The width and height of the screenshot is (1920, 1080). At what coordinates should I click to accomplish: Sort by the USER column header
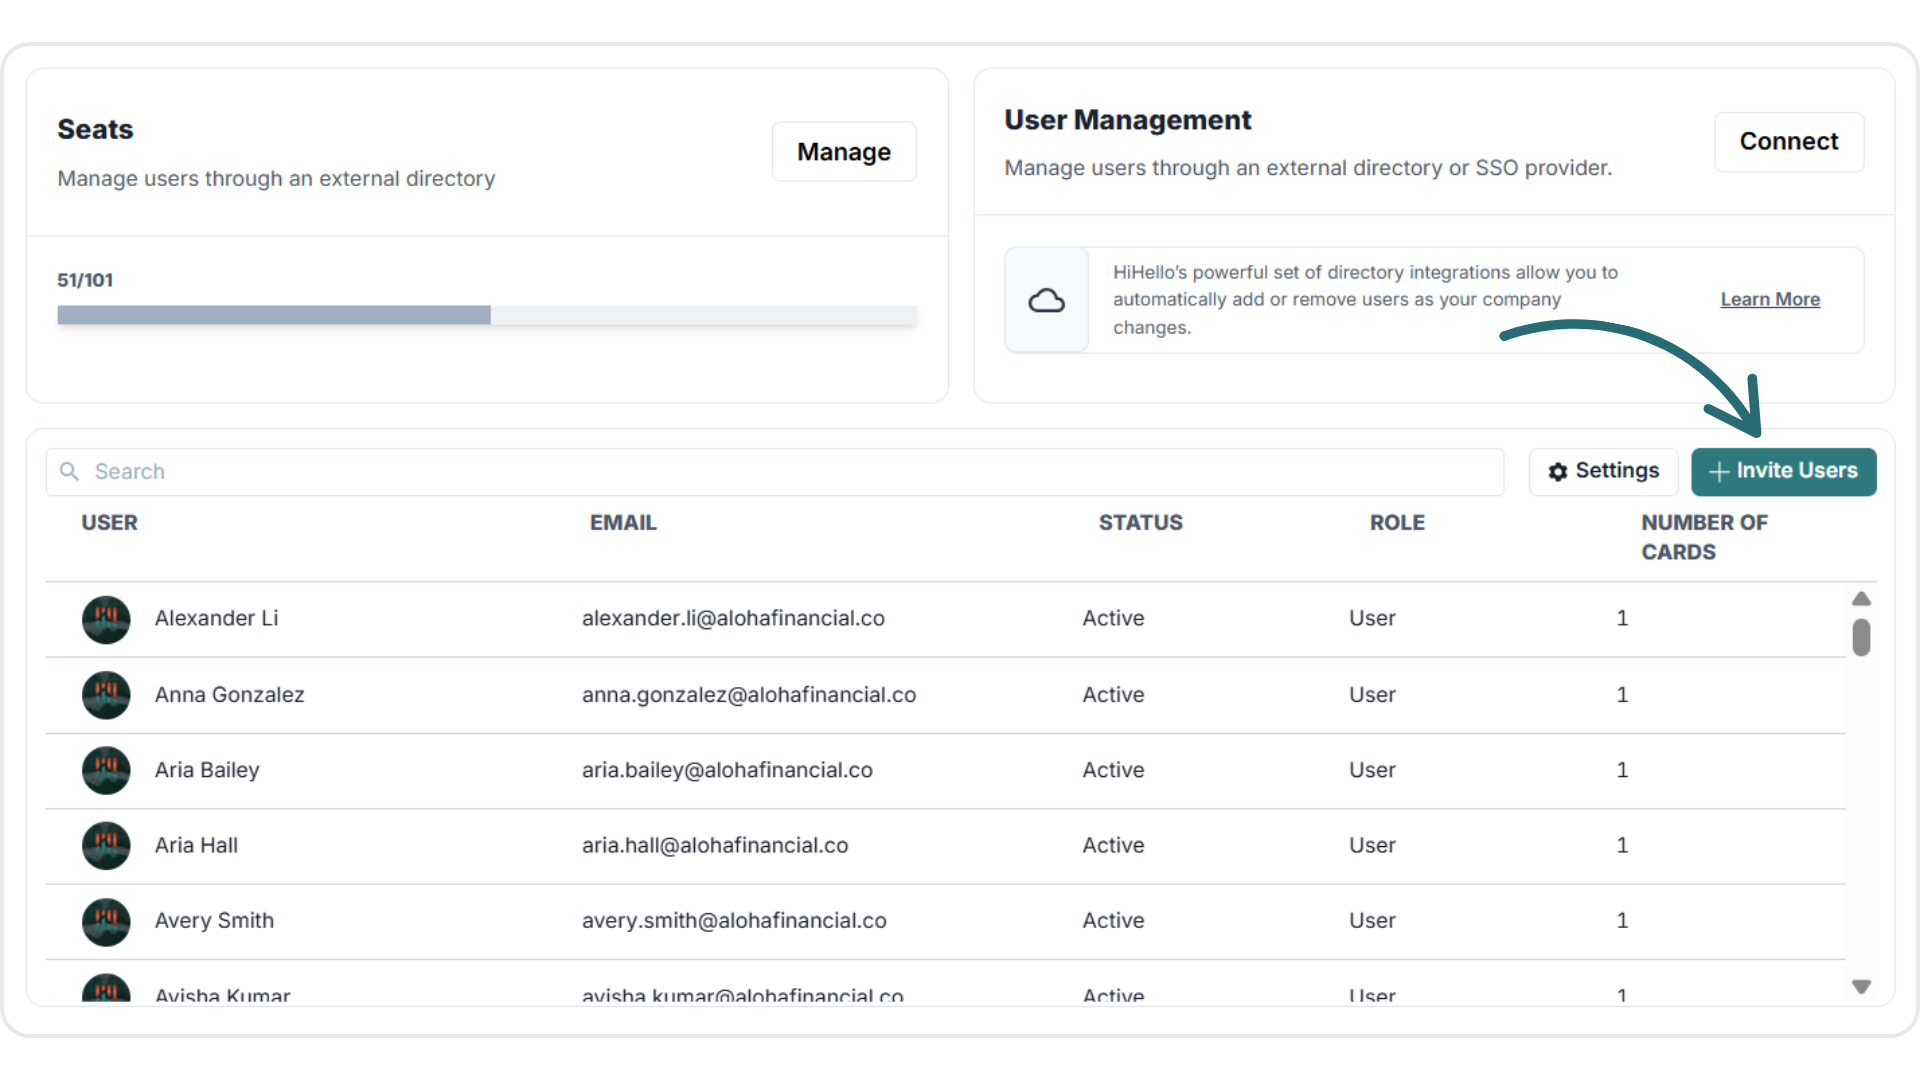(x=110, y=523)
